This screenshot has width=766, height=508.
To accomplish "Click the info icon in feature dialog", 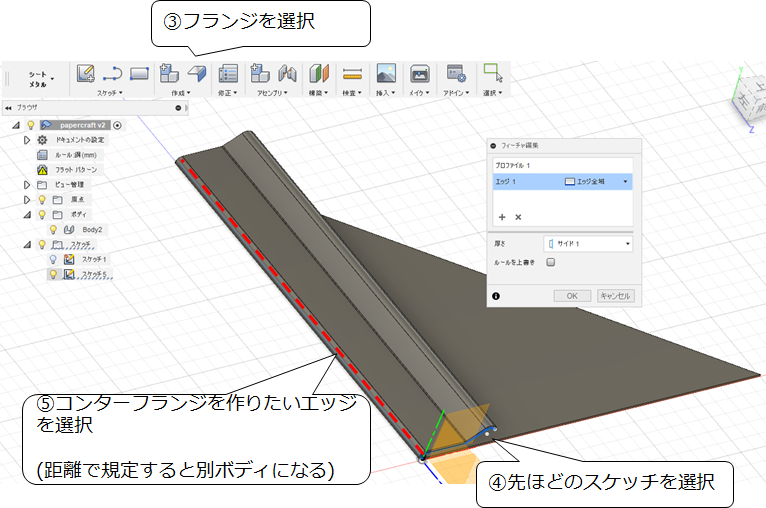I will pos(496,296).
